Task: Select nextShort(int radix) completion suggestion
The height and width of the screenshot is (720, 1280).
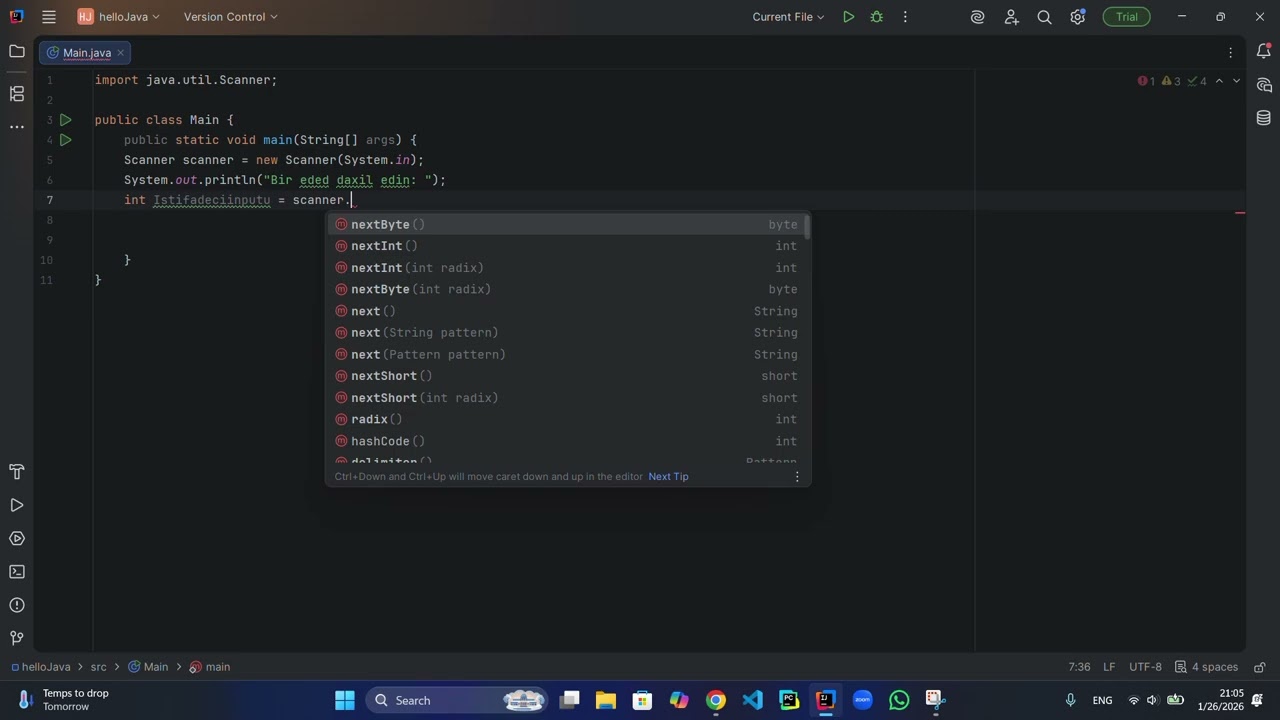Action: tap(567, 398)
